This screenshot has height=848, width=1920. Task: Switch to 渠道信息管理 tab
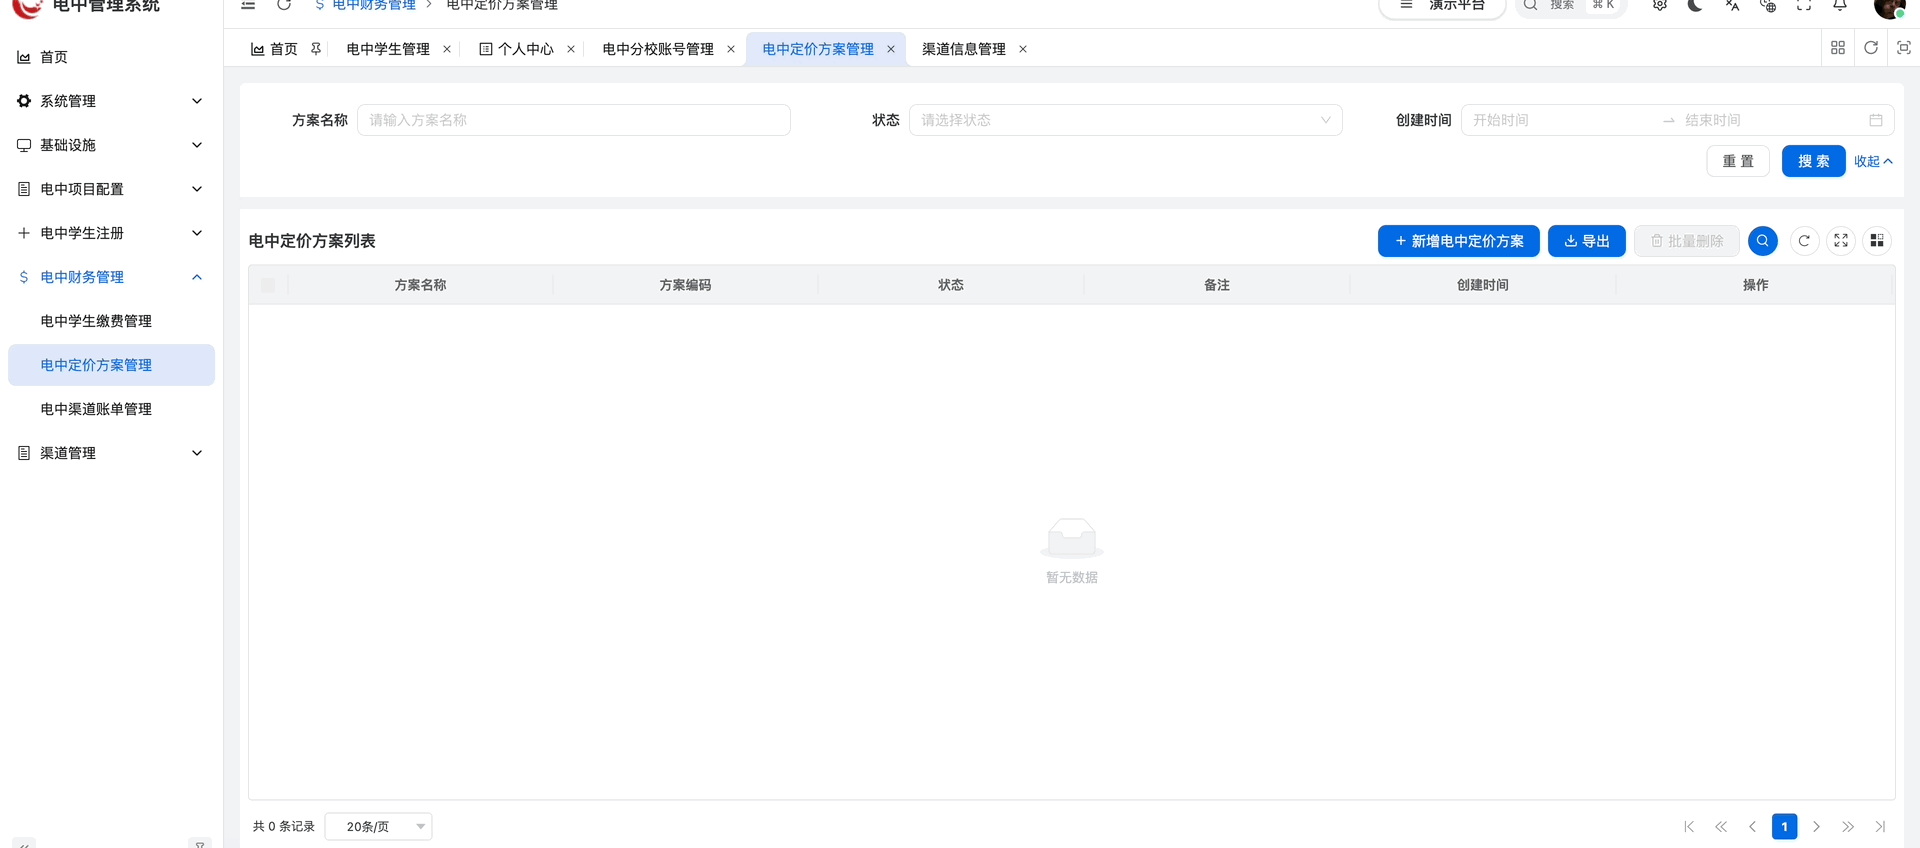(964, 49)
